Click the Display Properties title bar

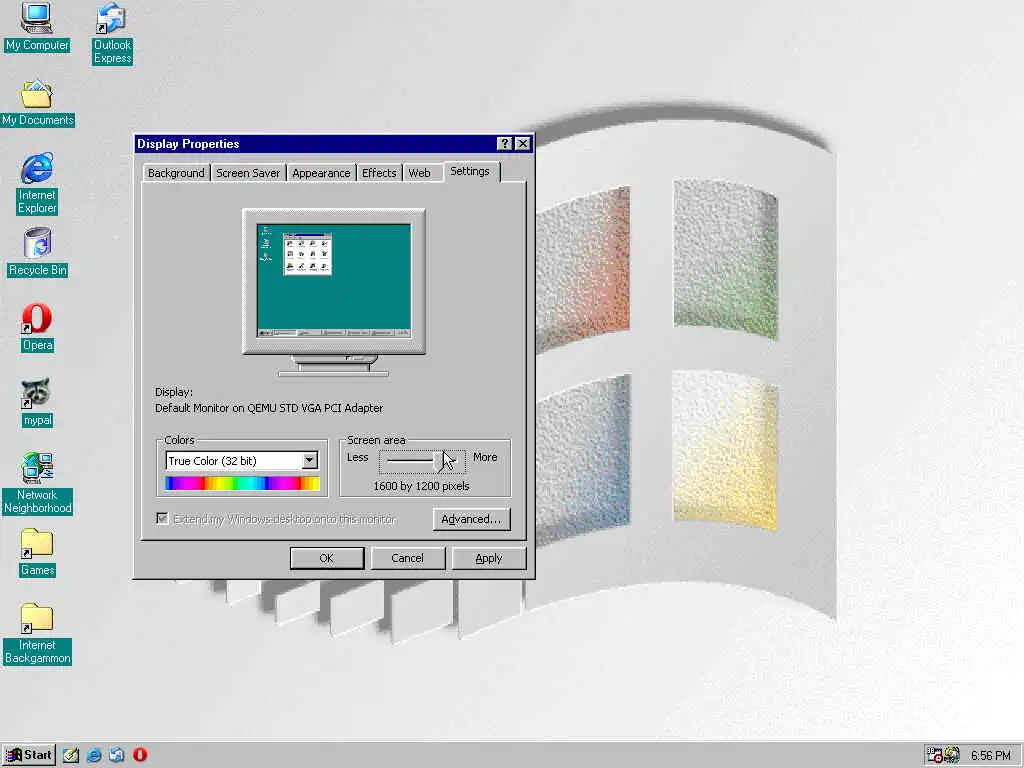tap(316, 144)
